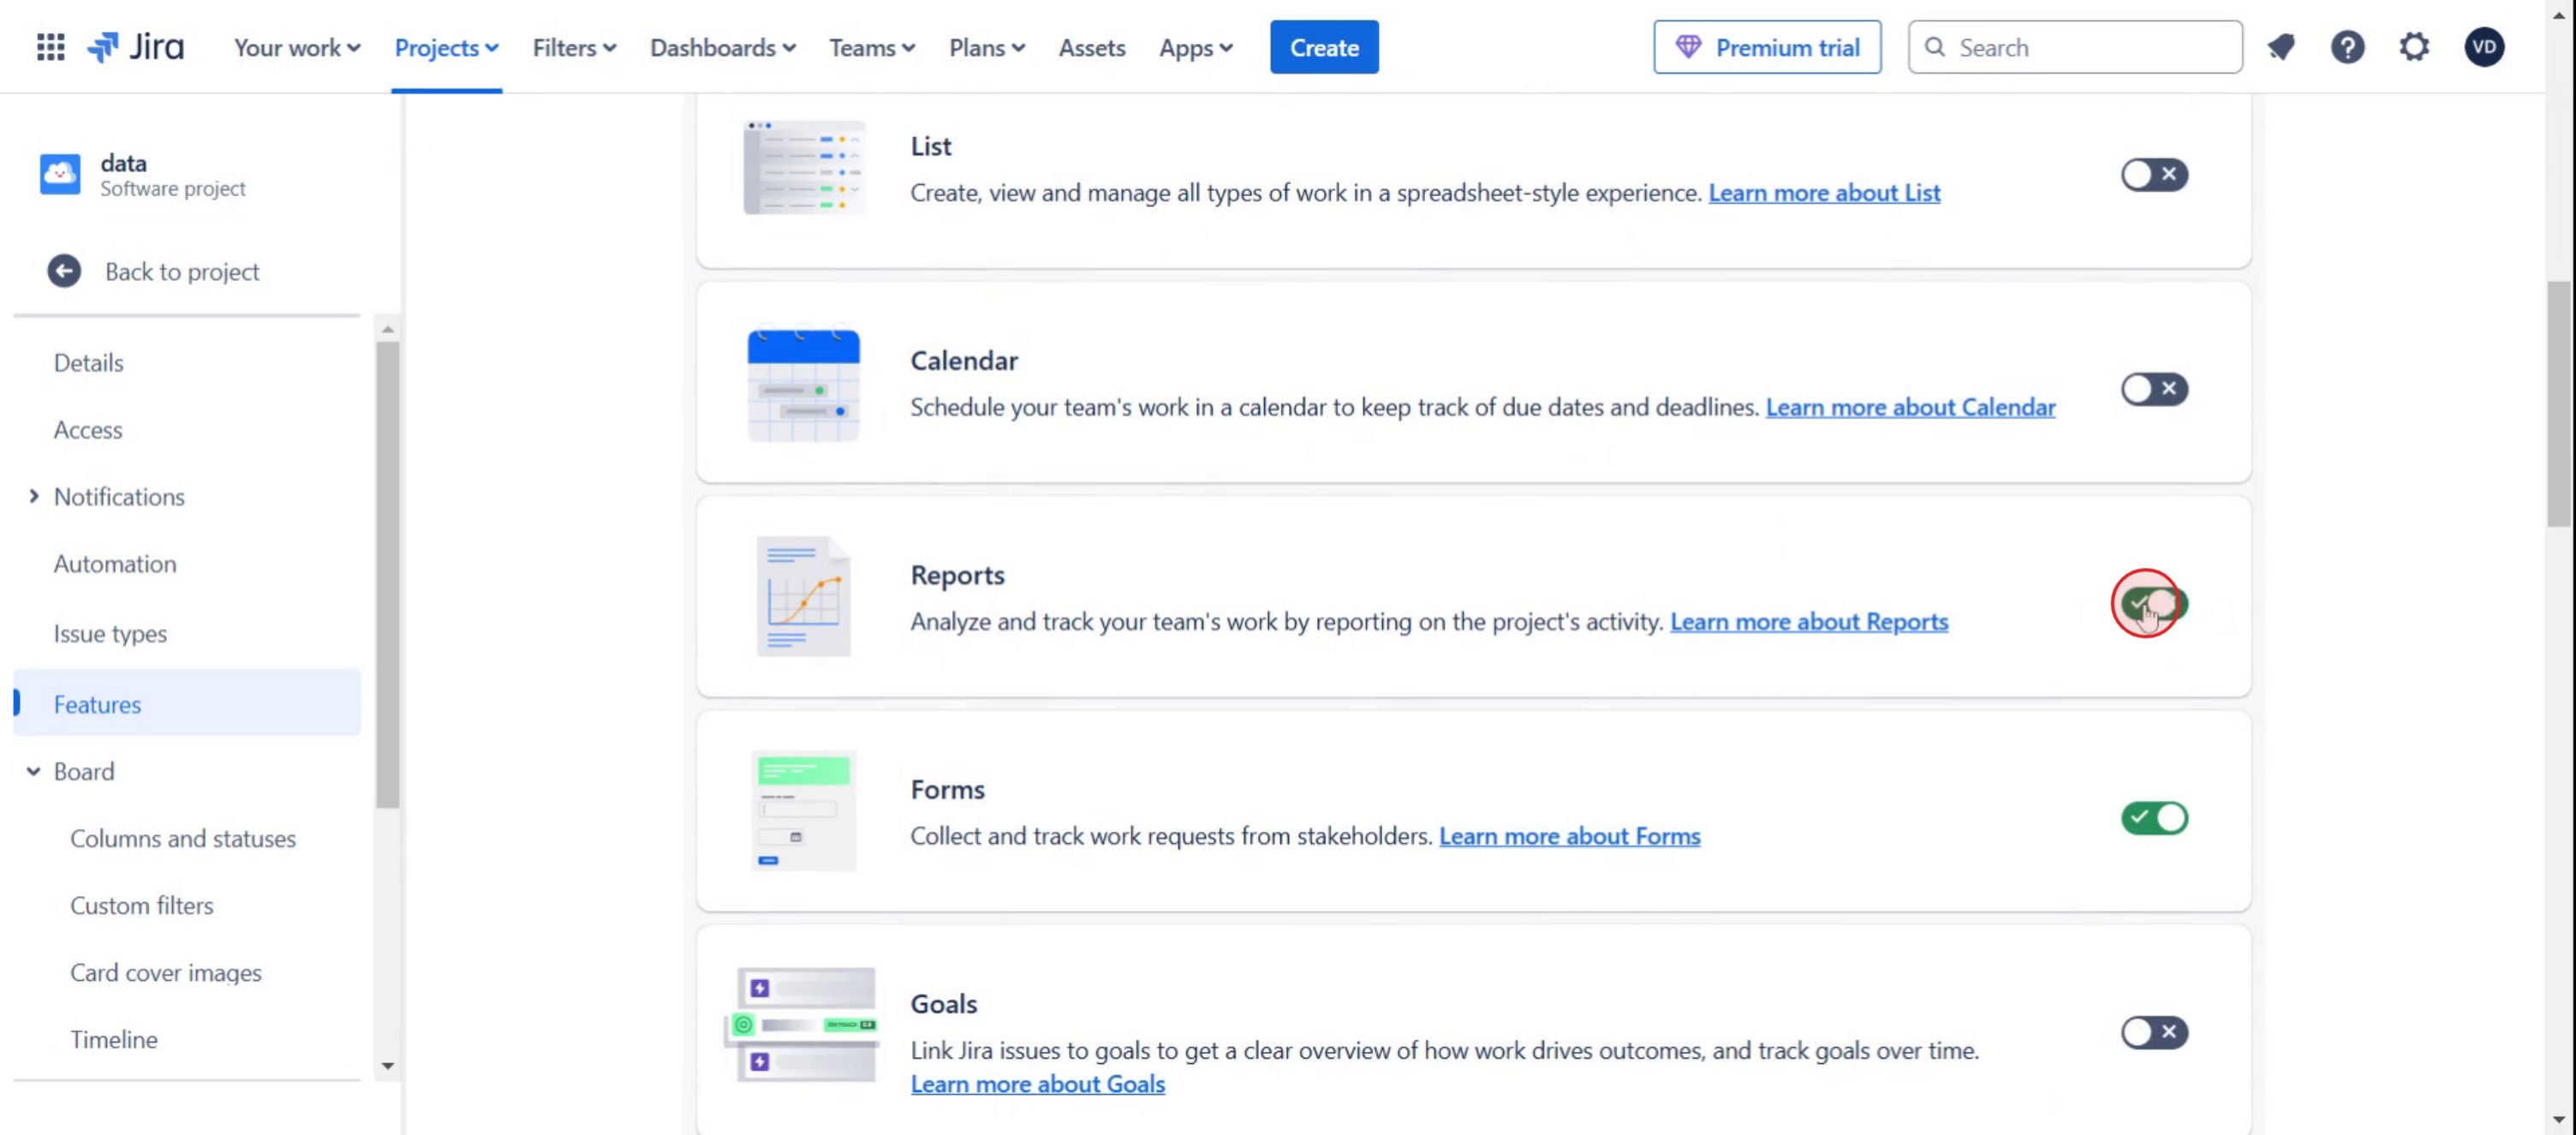Image resolution: width=2576 pixels, height=1135 pixels.
Task: Click the Back to project arrow icon
Action: click(x=64, y=271)
